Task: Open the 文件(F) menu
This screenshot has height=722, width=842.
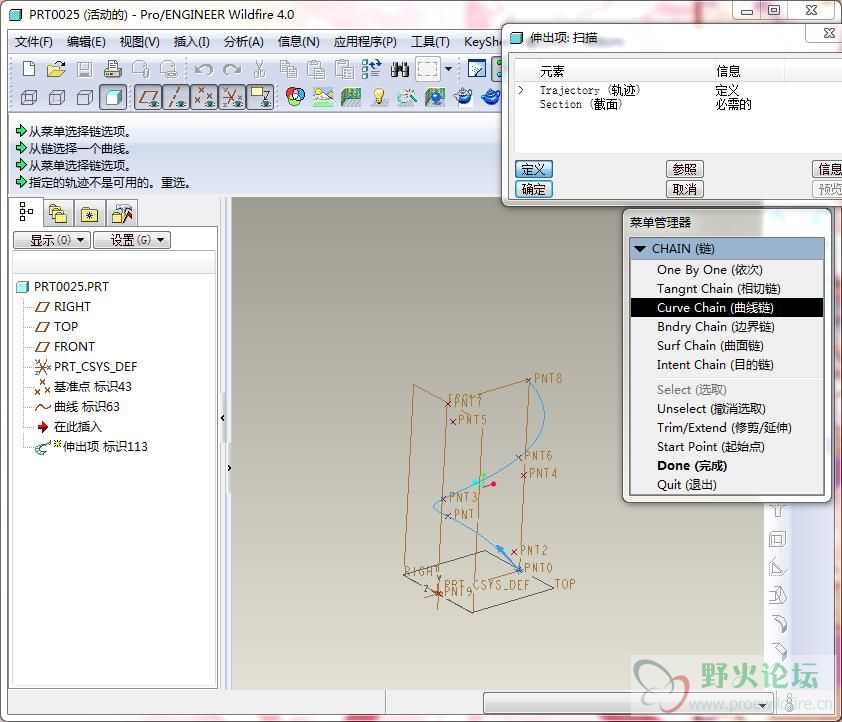Action: click(x=33, y=42)
